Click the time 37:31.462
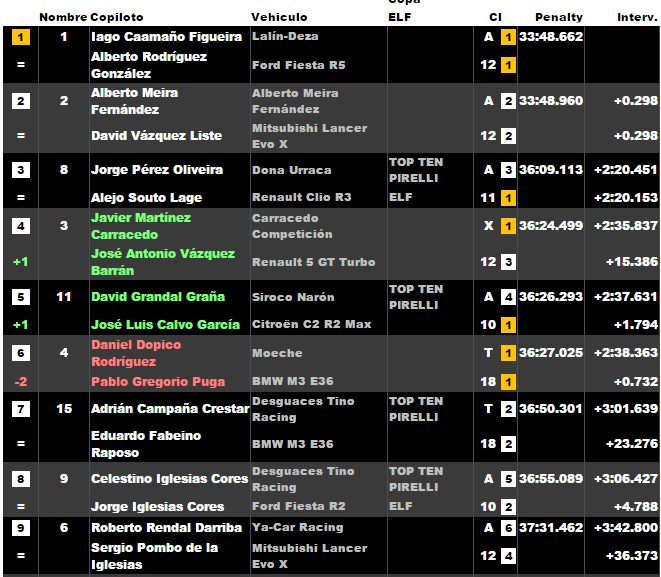The height and width of the screenshot is (577, 661). (x=551, y=527)
